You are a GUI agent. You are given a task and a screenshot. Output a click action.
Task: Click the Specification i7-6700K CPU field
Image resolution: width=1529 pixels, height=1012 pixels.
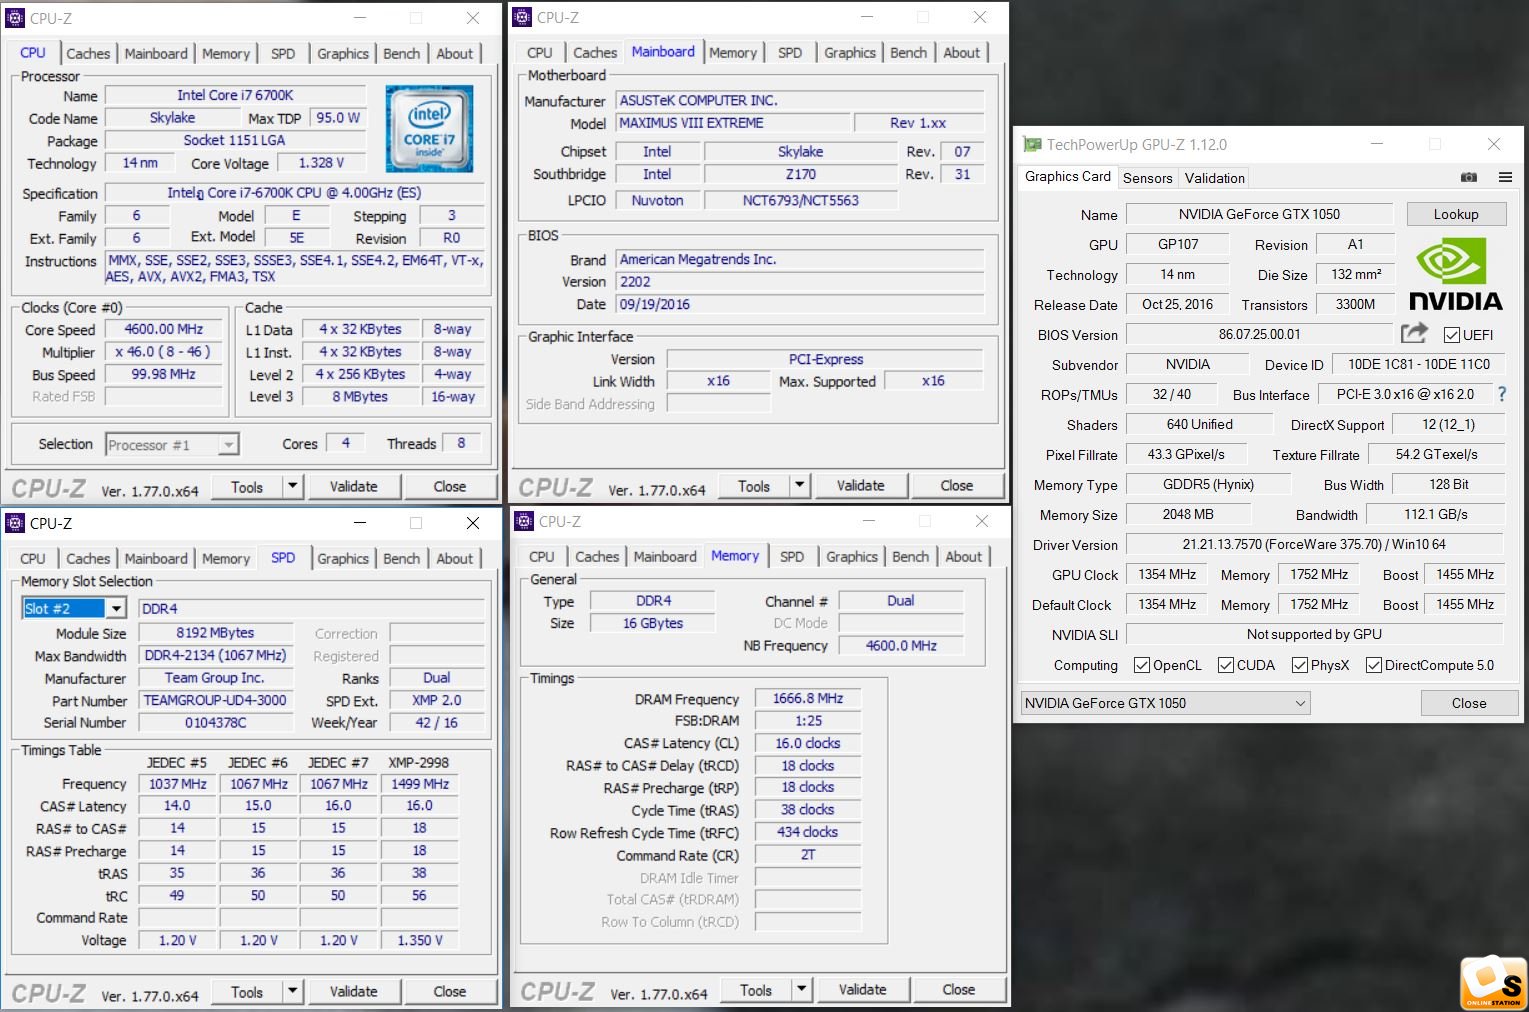pyautogui.click(x=294, y=193)
